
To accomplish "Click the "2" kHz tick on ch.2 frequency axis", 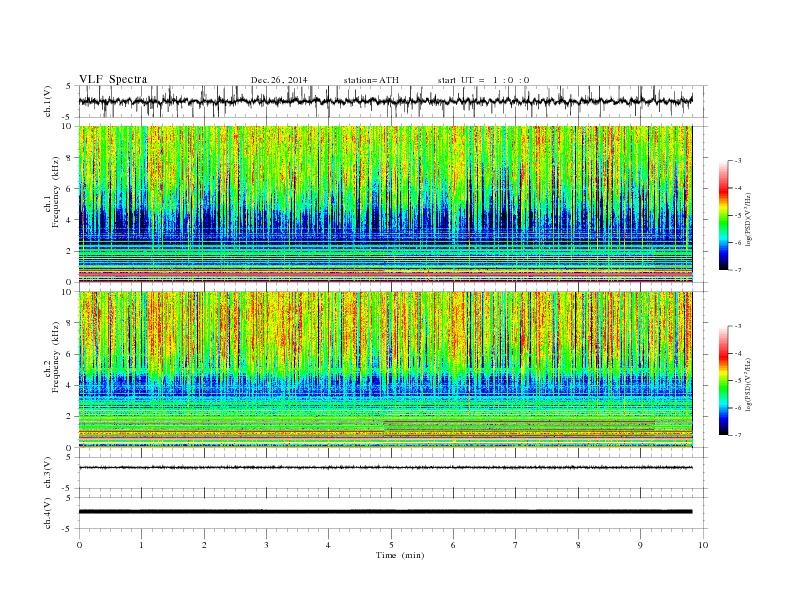I will 70,417.
